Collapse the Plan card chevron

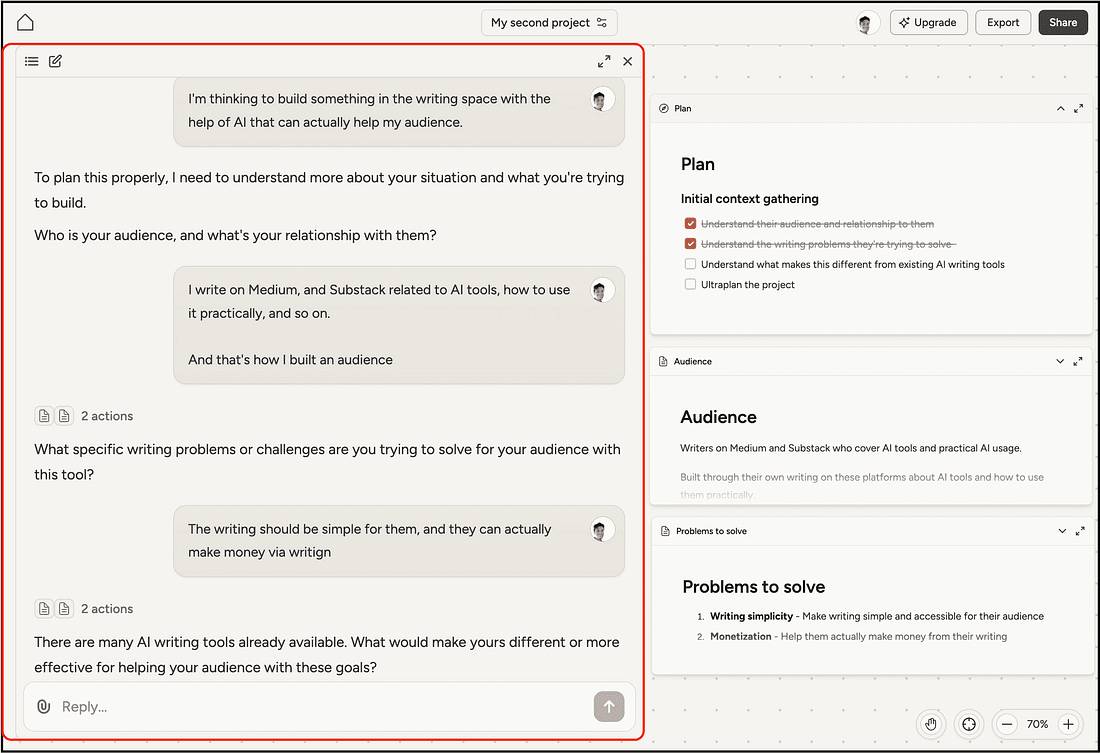point(1061,108)
